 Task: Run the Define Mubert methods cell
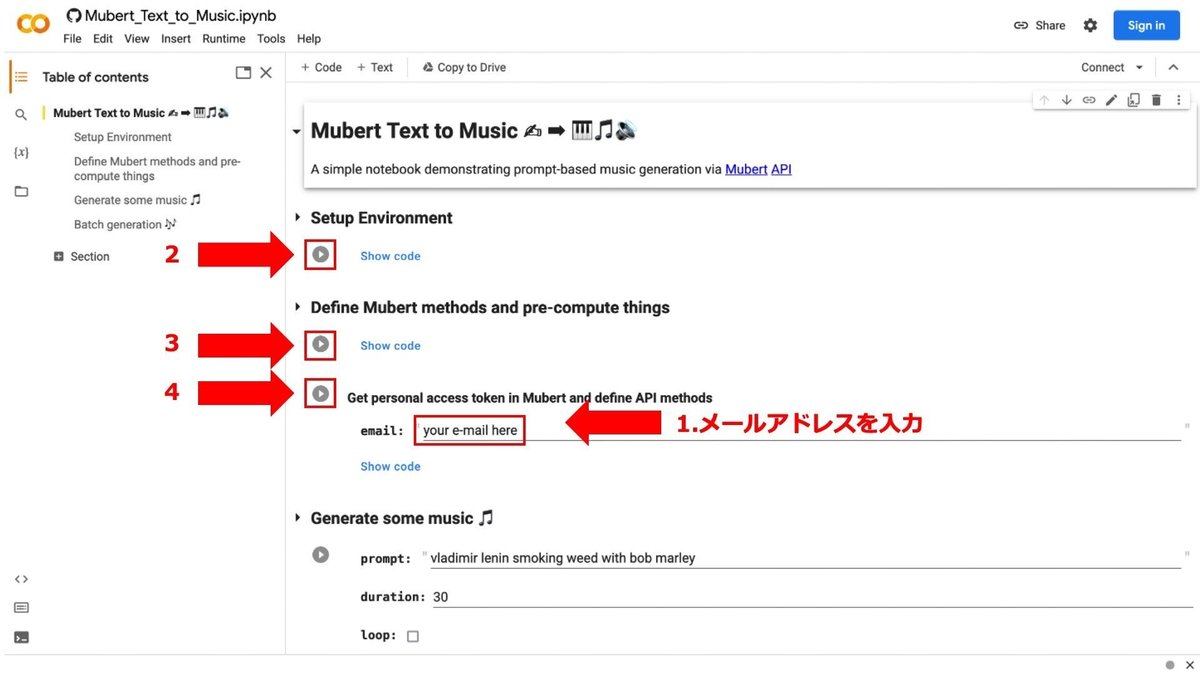pos(320,344)
